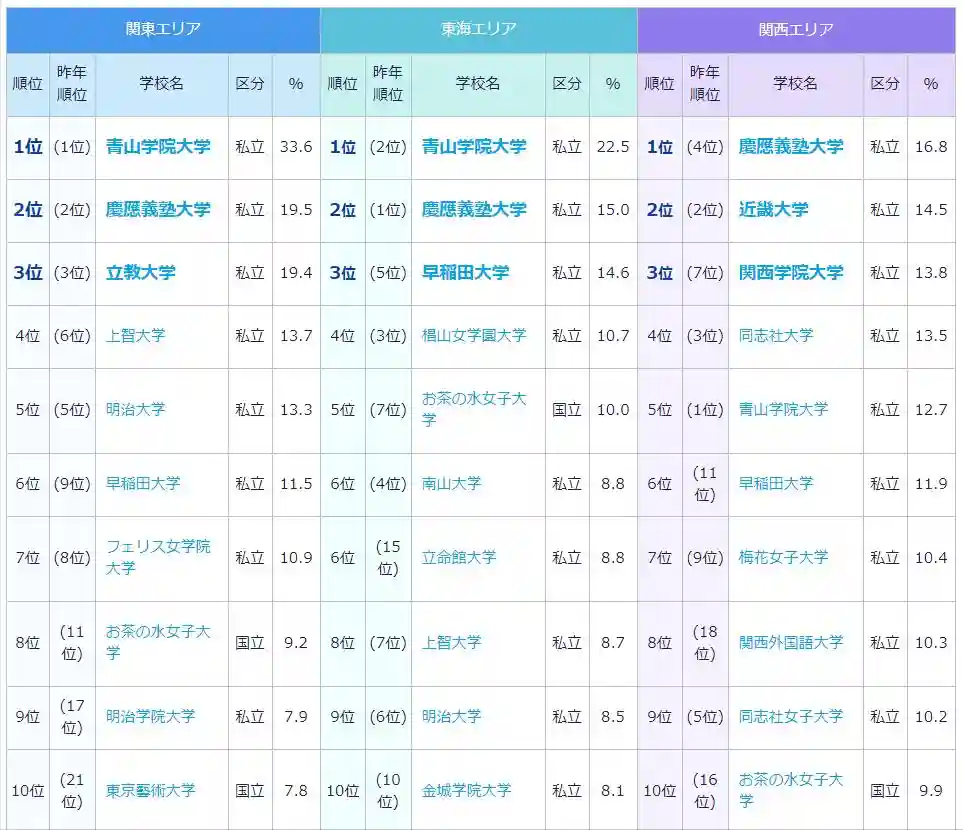Viewport: 963px width, 830px height.
Task: Open the 立命館大学 link
Action: [x=459, y=558]
